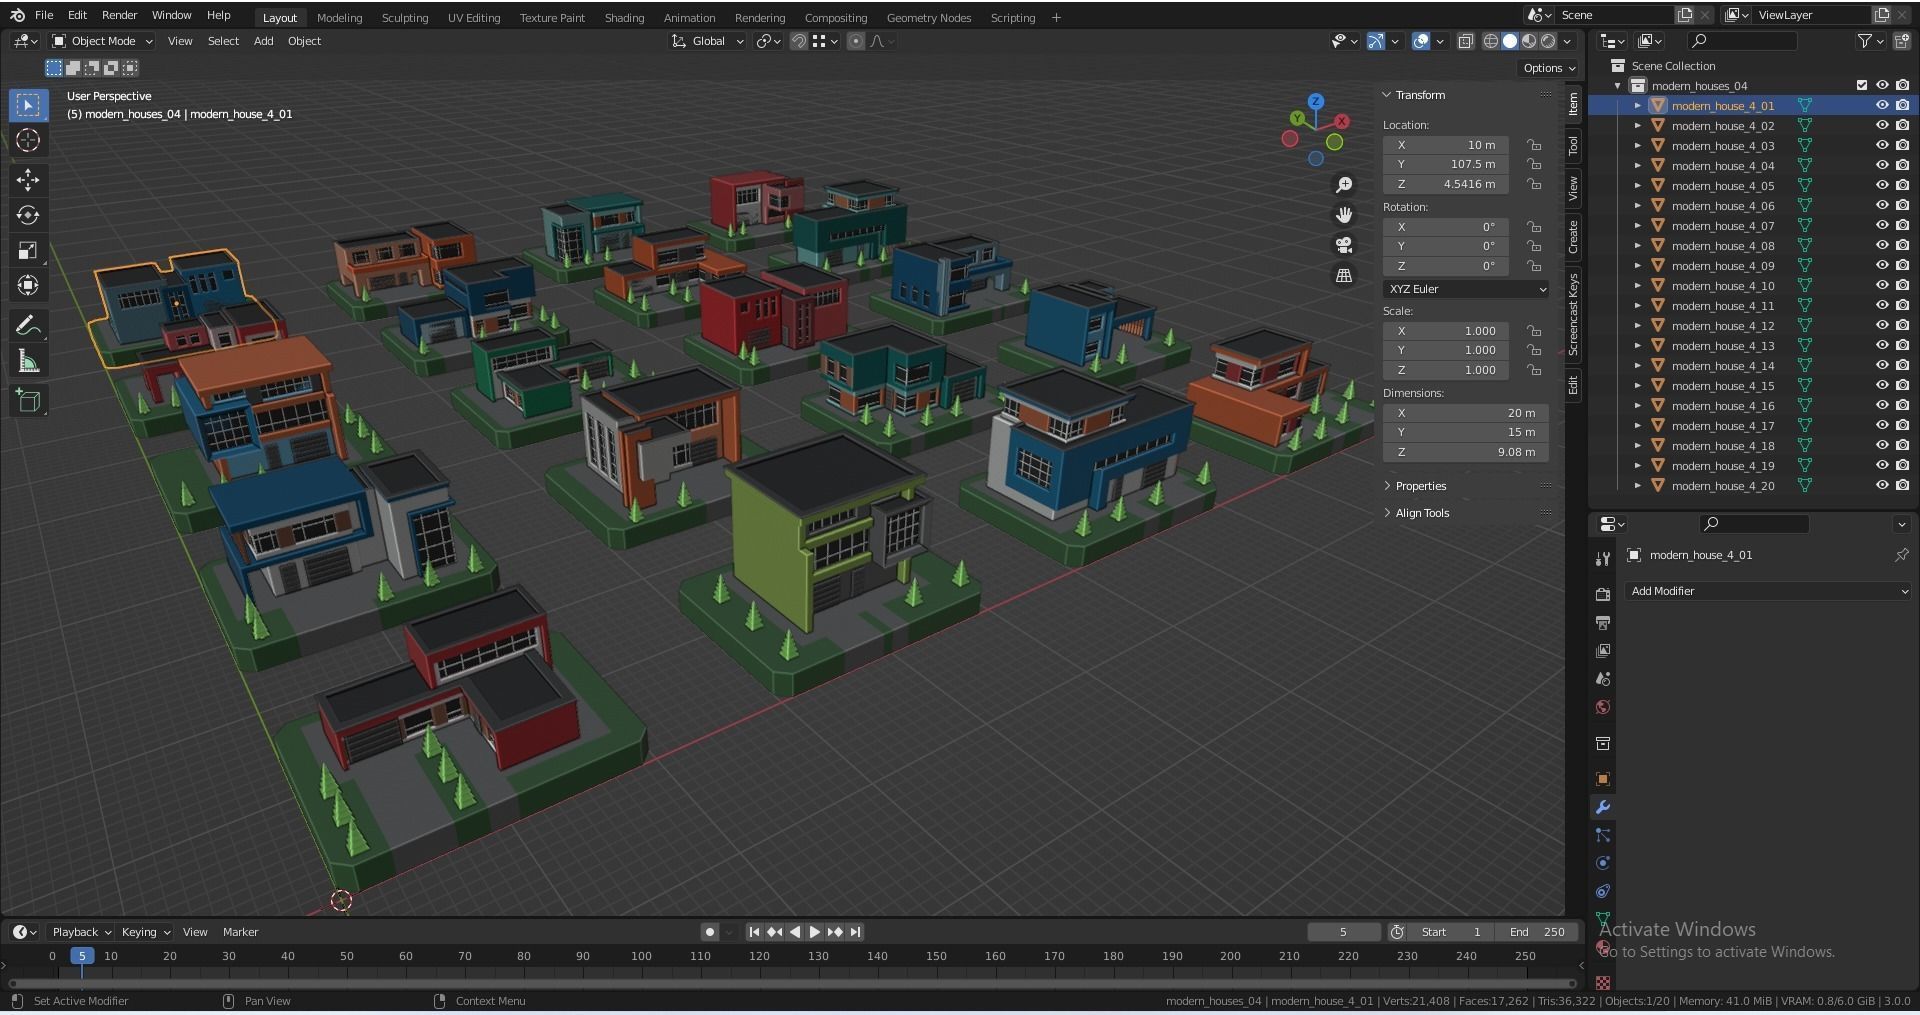The width and height of the screenshot is (1920, 1015).
Task: Open the XYZ Euler rotation mode dropdown
Action: pyautogui.click(x=1466, y=289)
